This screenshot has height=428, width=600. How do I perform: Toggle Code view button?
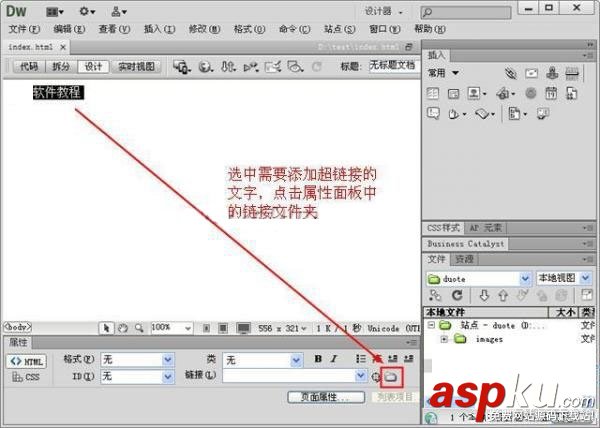(x=29, y=67)
